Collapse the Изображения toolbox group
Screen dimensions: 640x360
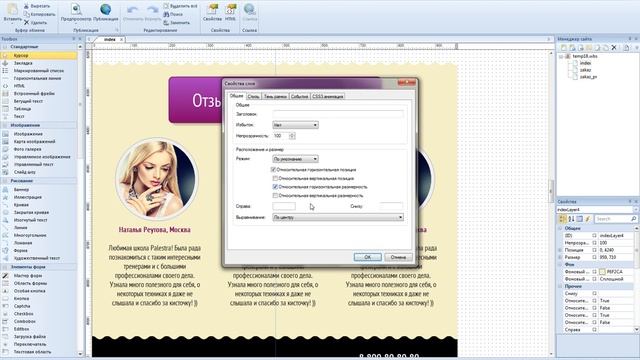tap(5, 125)
